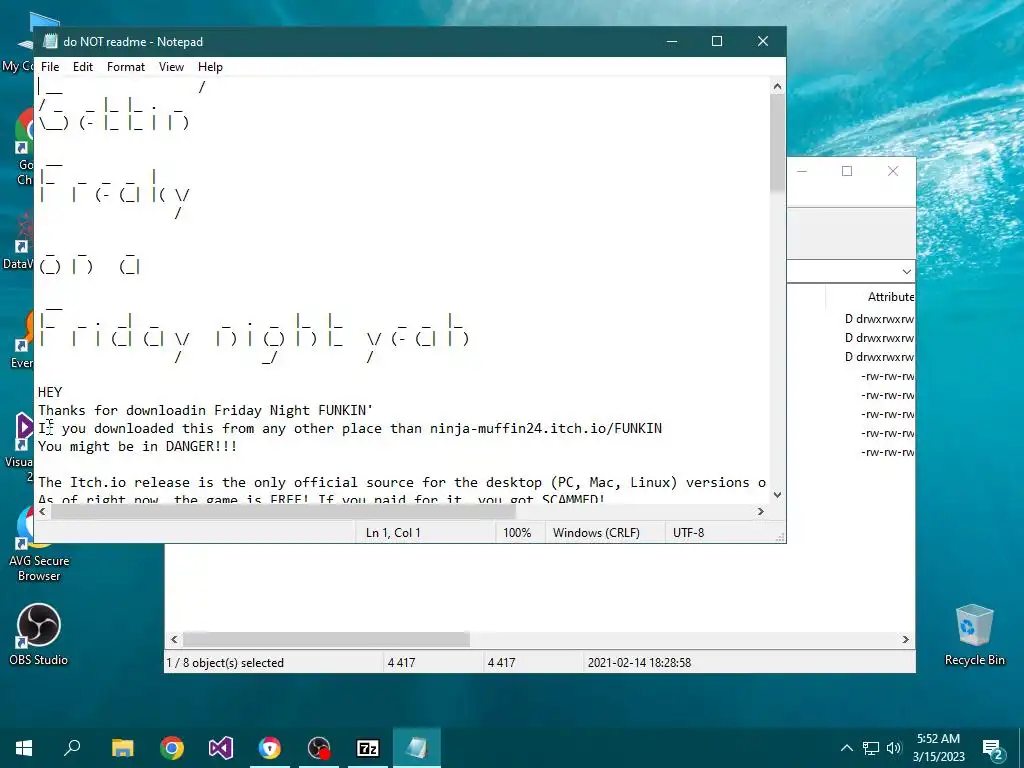The width and height of the screenshot is (1024, 768).
Task: Click the Ln 1, Col 1 status entry
Action: (393, 533)
